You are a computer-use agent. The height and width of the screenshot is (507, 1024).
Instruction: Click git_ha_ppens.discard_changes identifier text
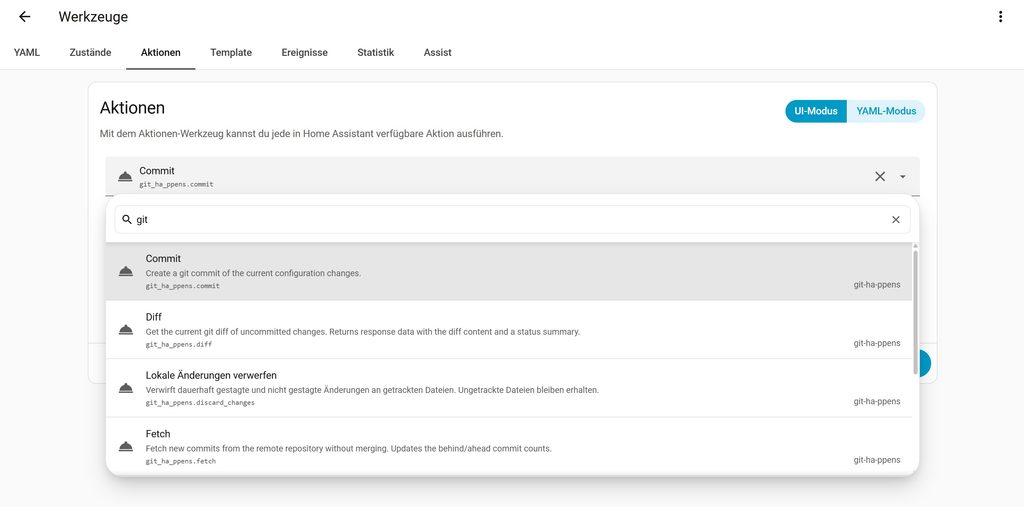[200, 402]
